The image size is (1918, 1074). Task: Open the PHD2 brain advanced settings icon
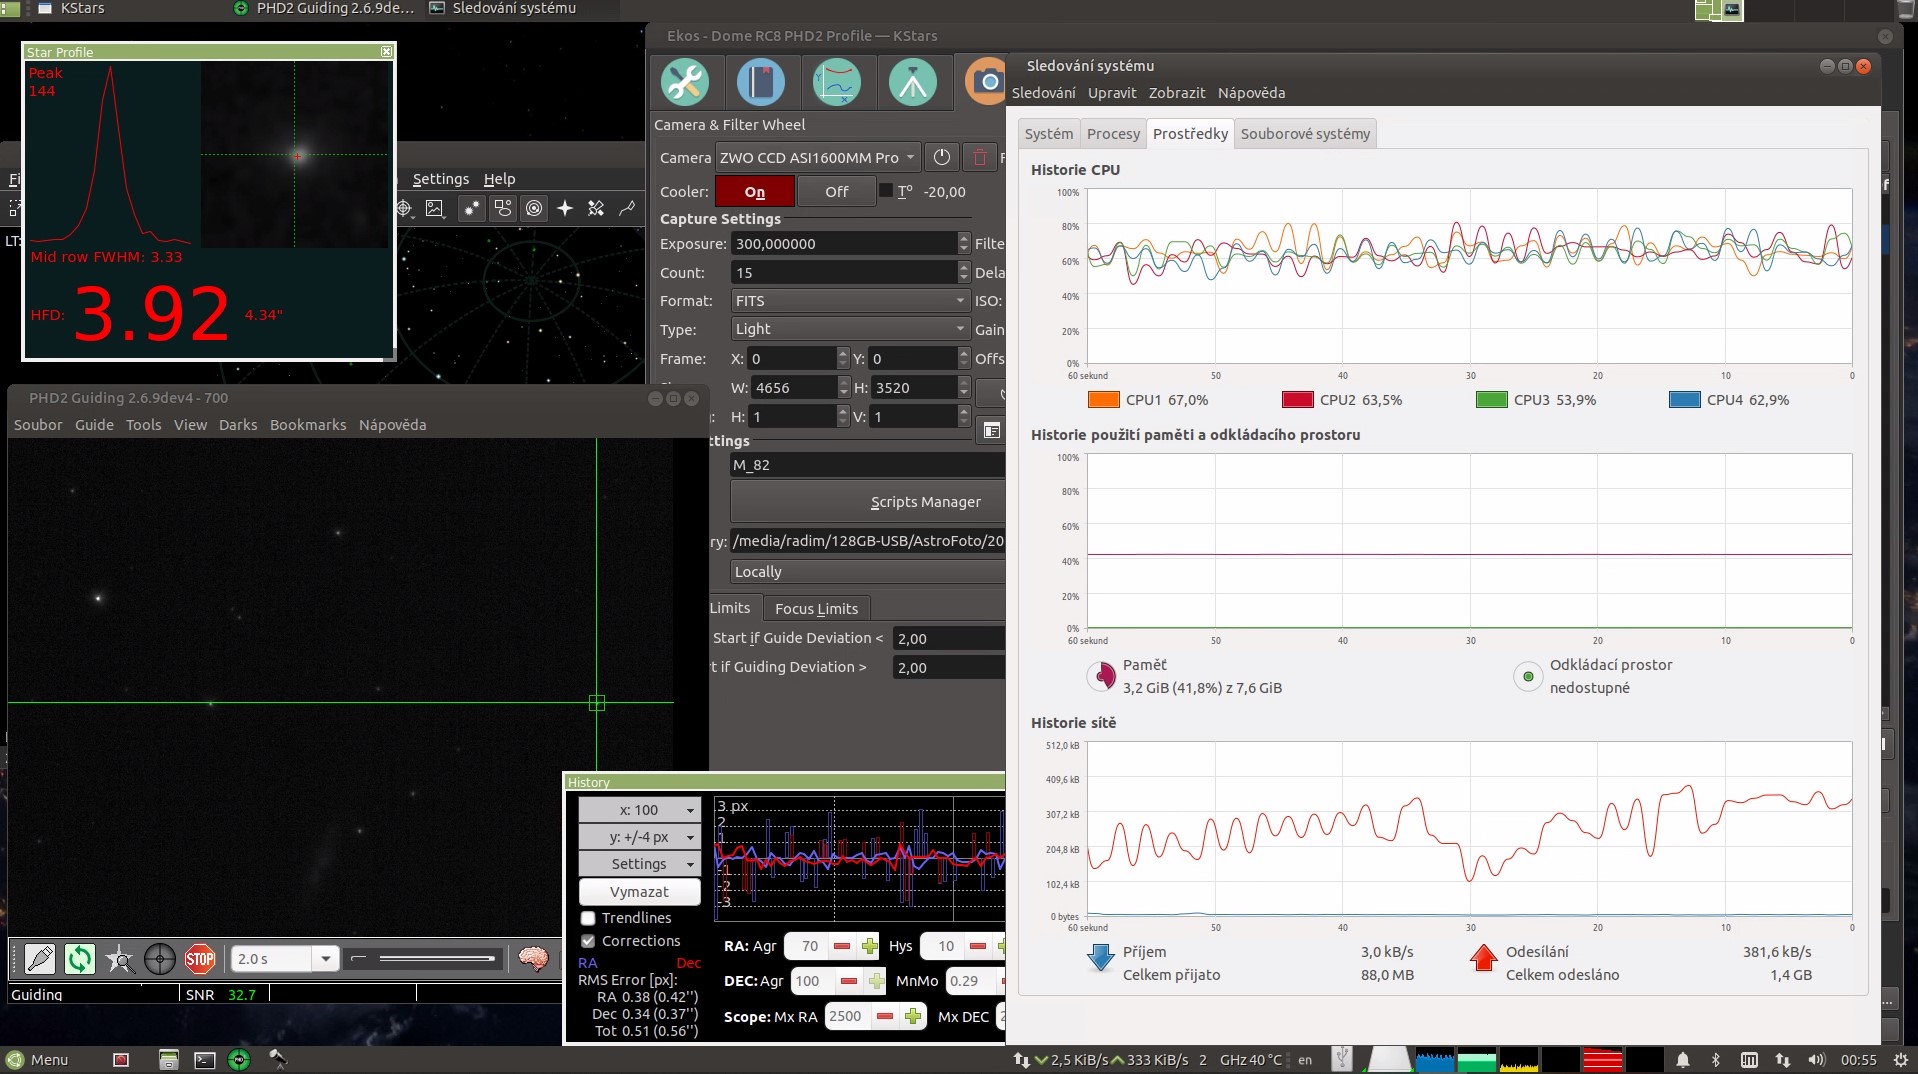click(534, 959)
